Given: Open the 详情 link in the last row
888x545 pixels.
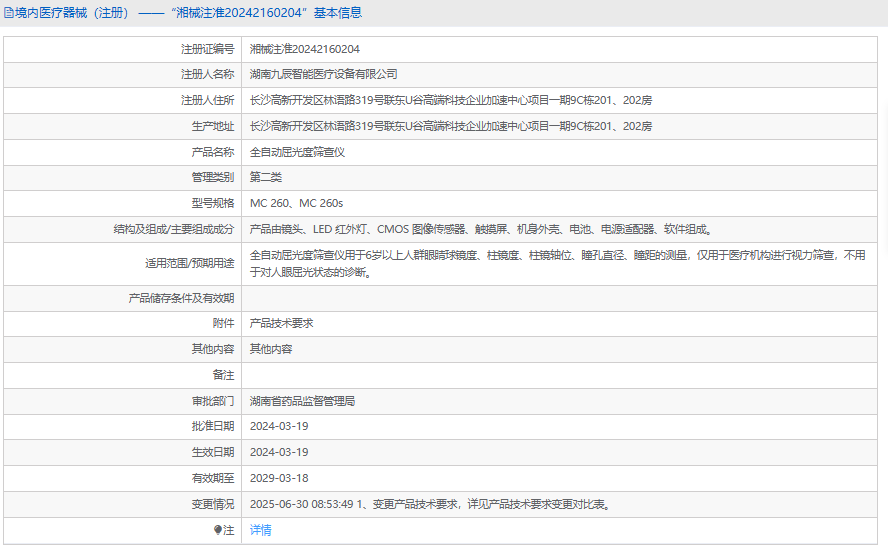Looking at the screenshot, I should click(261, 530).
